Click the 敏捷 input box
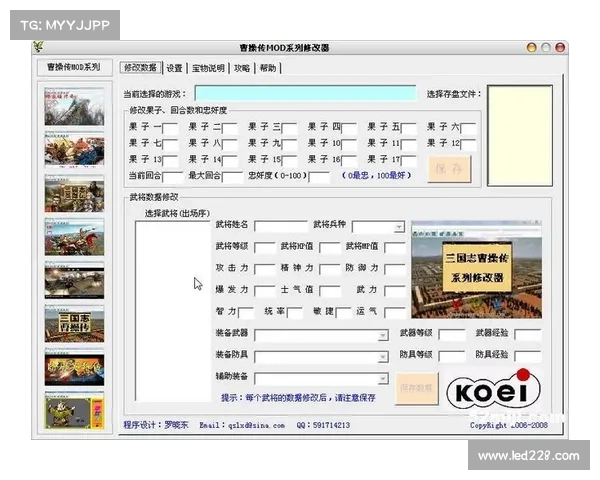 (x=344, y=313)
